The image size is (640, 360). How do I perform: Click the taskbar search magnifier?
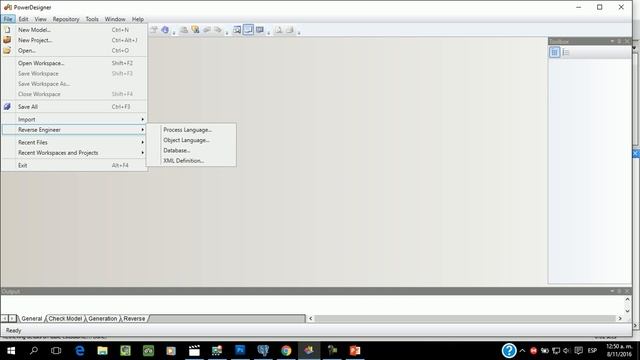(34, 351)
